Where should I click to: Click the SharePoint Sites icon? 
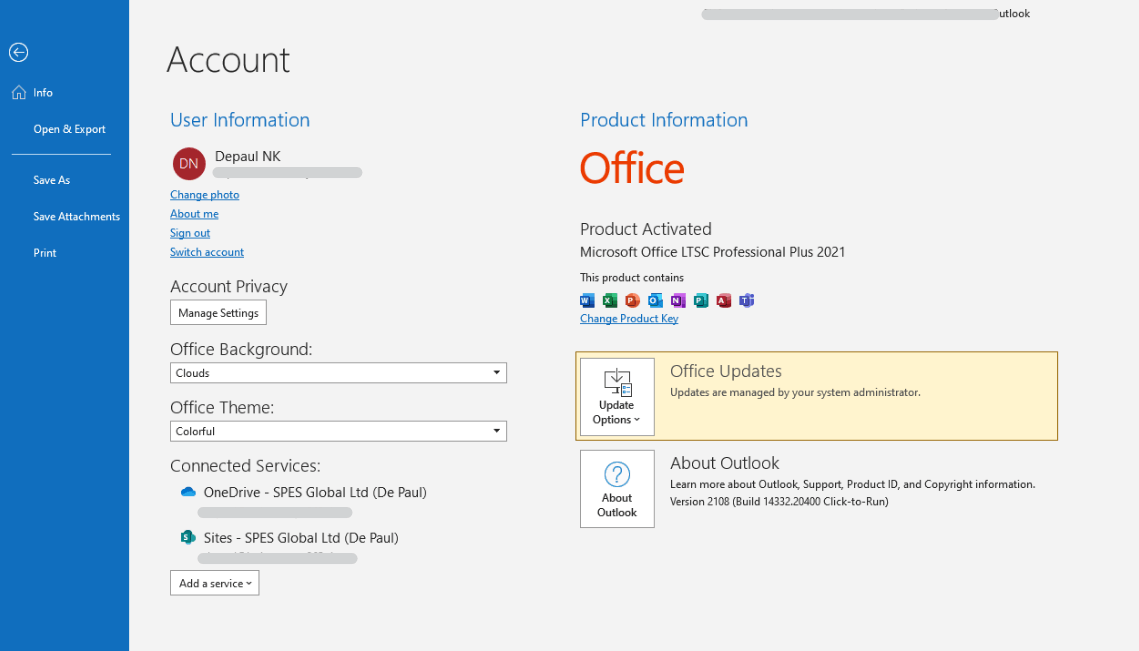pos(188,538)
